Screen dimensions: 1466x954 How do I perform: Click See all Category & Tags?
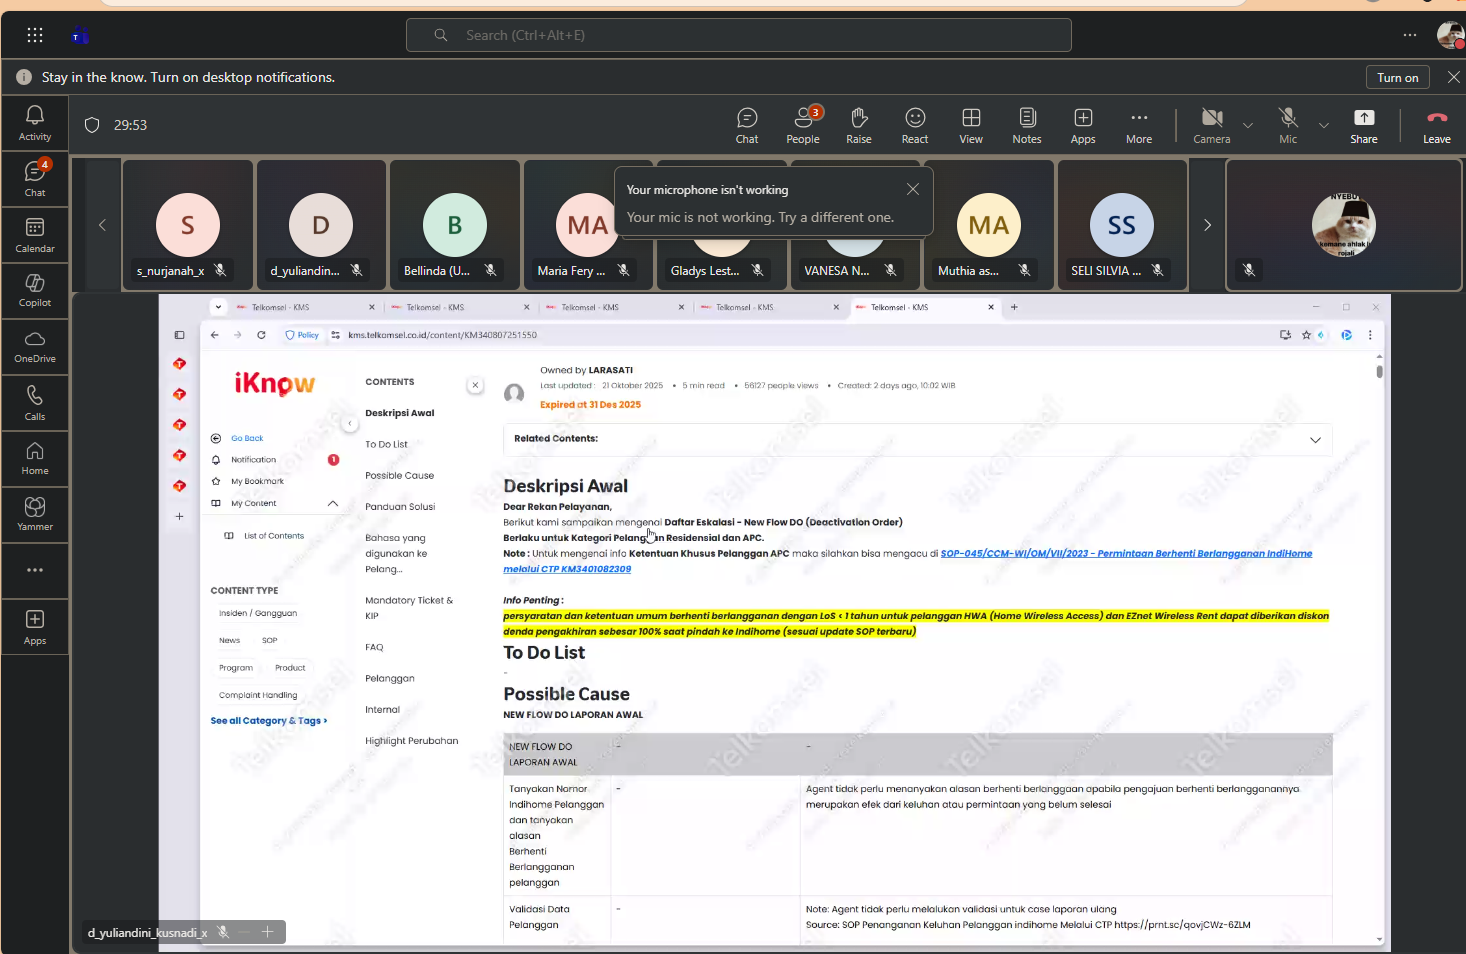[x=268, y=720]
